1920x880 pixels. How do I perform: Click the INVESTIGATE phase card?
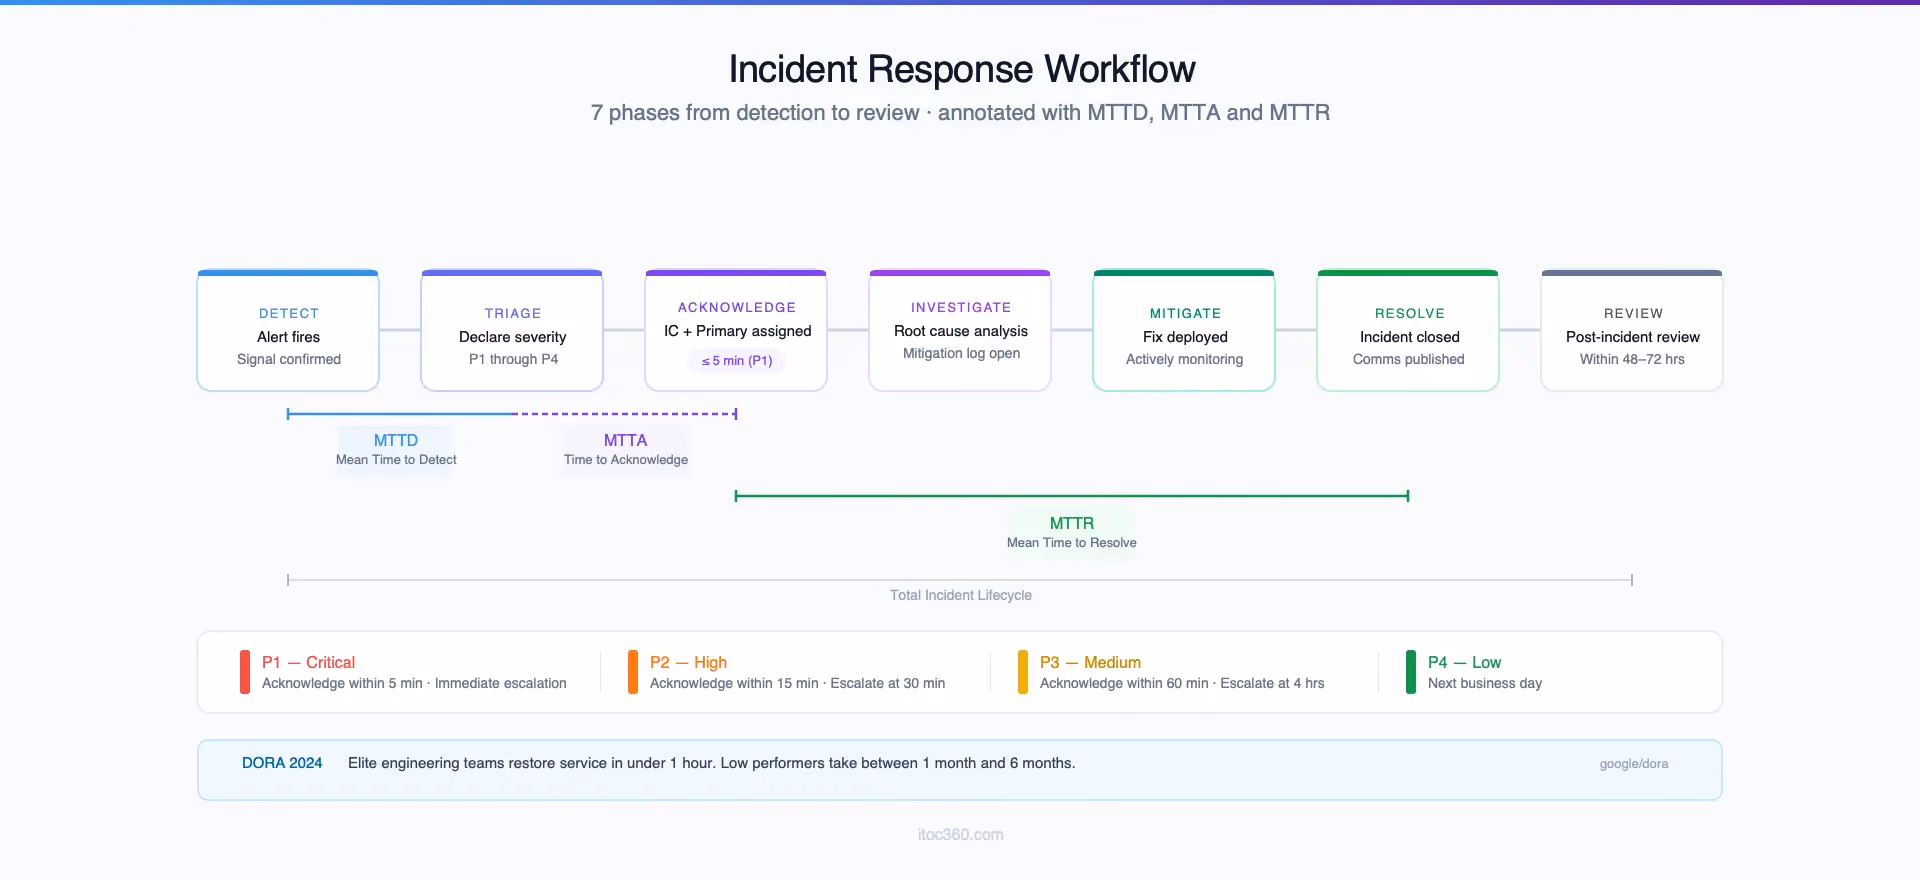(960, 330)
